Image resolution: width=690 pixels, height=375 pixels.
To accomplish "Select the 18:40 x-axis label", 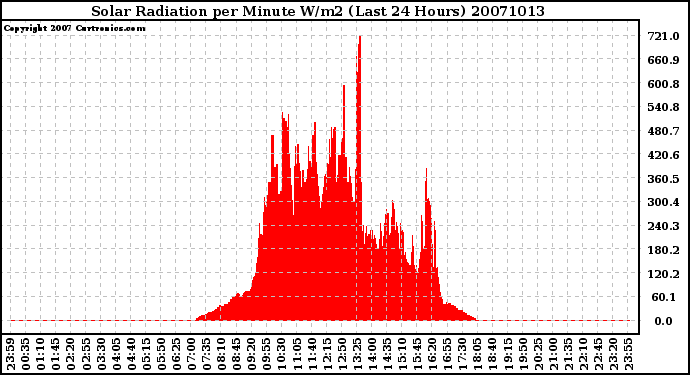I will pos(492,354).
